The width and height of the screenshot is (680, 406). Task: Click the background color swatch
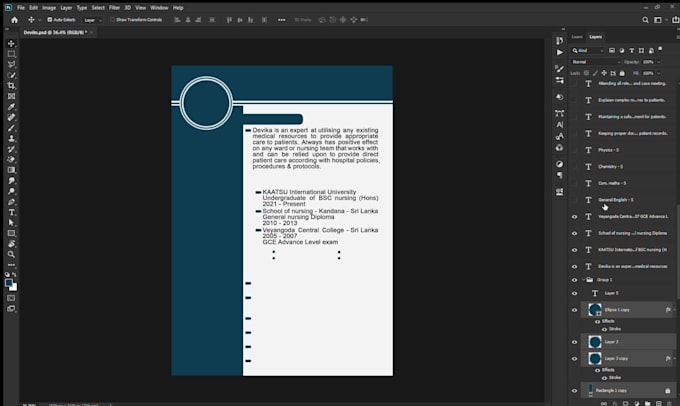tap(15, 288)
